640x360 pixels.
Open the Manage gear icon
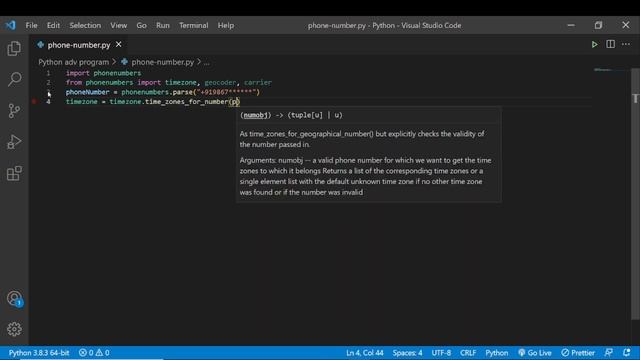[x=14, y=329]
